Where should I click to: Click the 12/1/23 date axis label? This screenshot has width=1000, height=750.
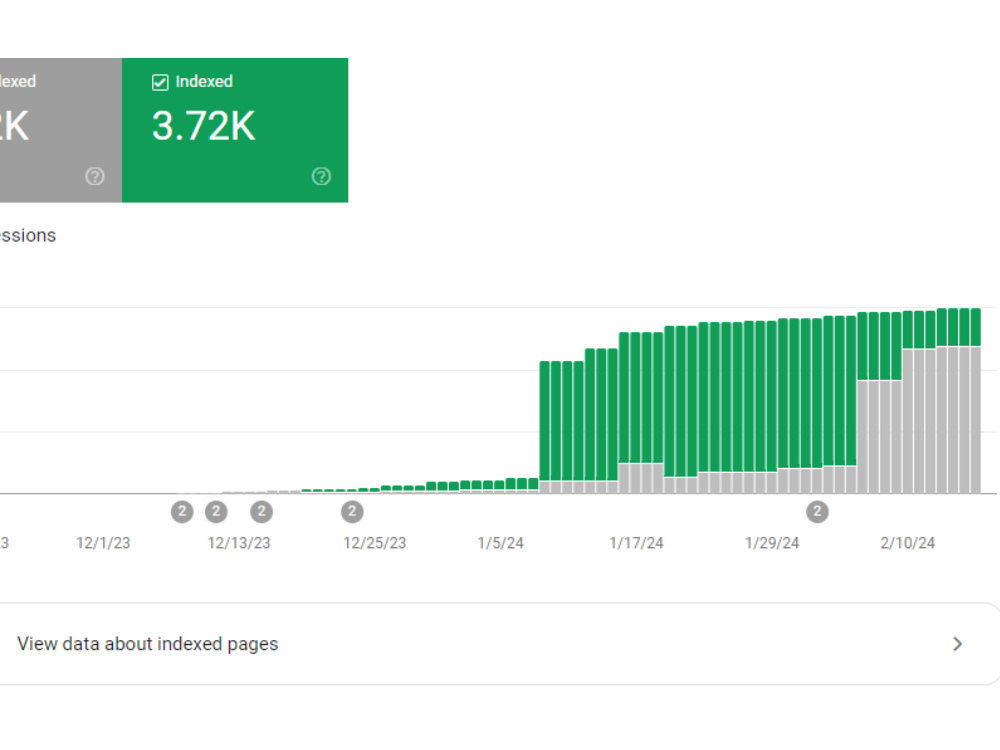pyautogui.click(x=103, y=543)
